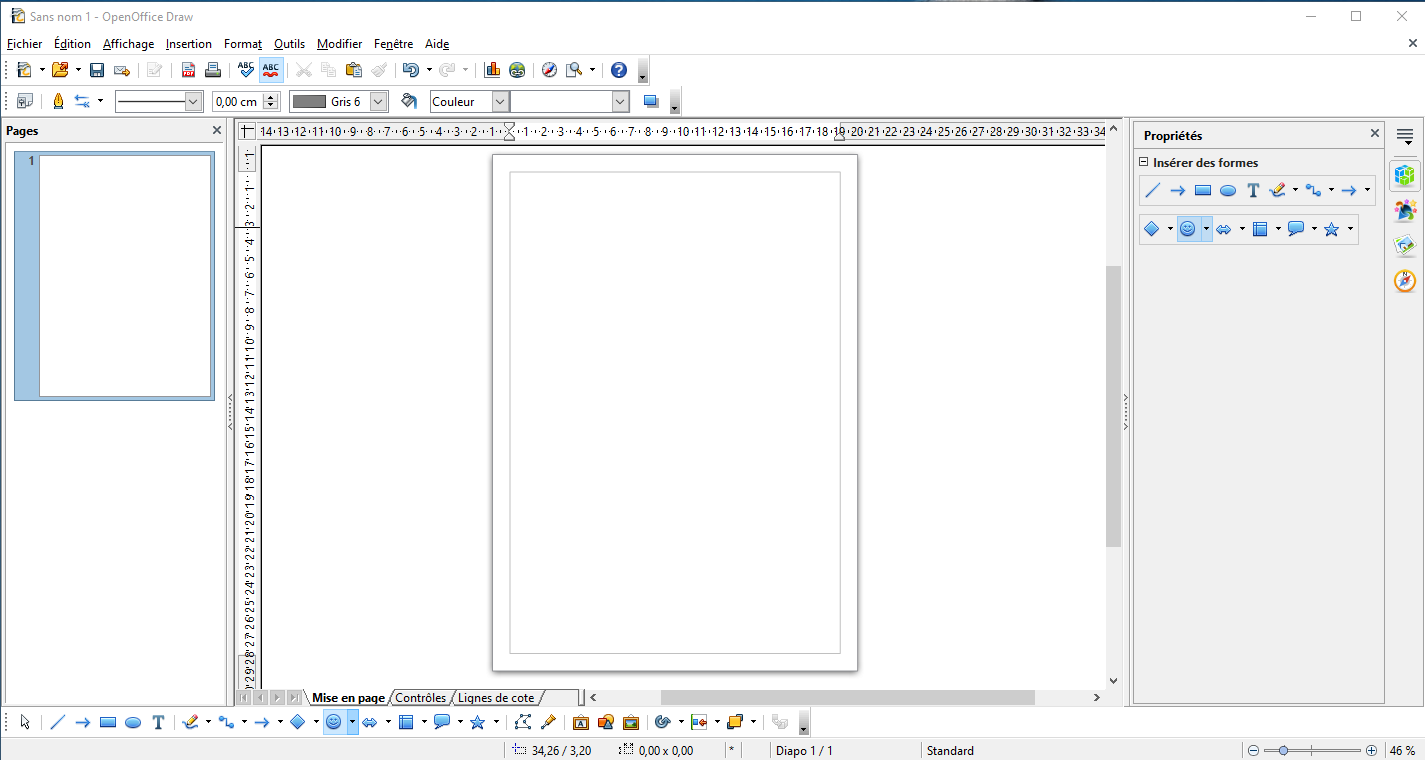Switch to the Lignes de cote tab

coord(496,697)
